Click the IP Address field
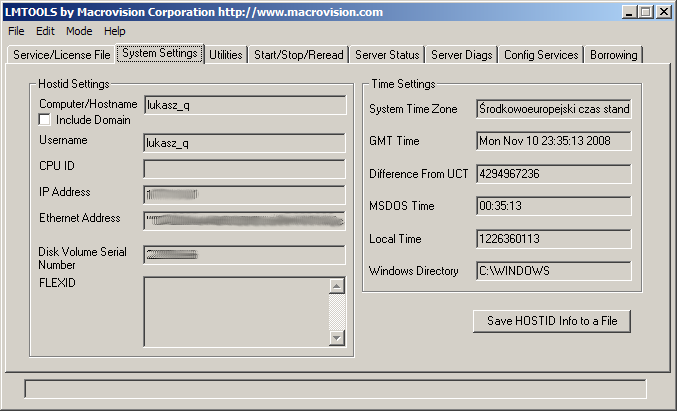 [244, 195]
